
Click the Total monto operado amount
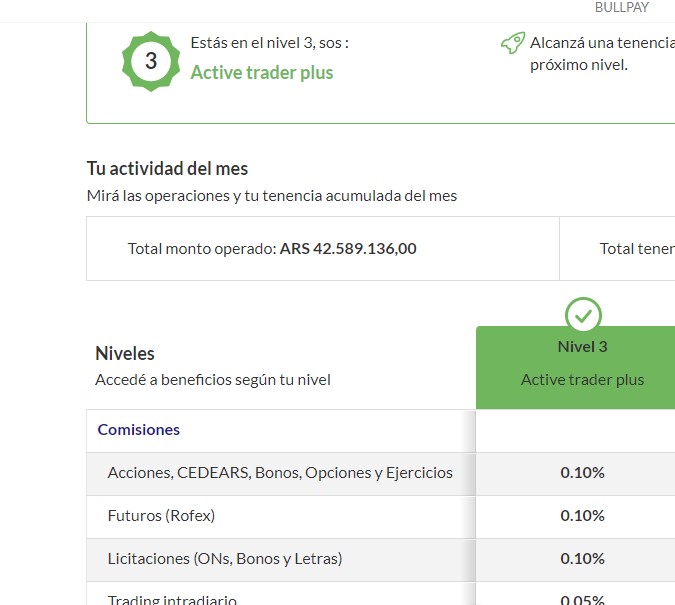[x=348, y=249]
